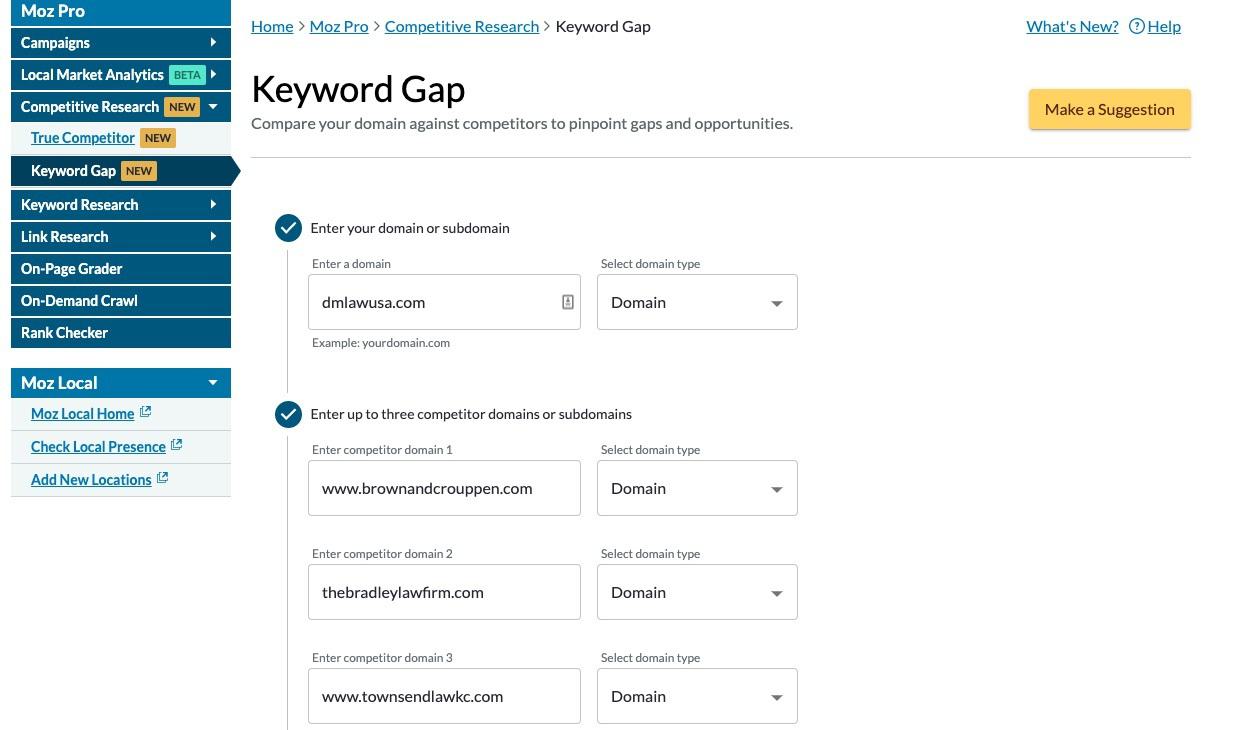Open the domain type dropdown for competitor 1
This screenshot has height=730, width=1240.
[776, 489]
